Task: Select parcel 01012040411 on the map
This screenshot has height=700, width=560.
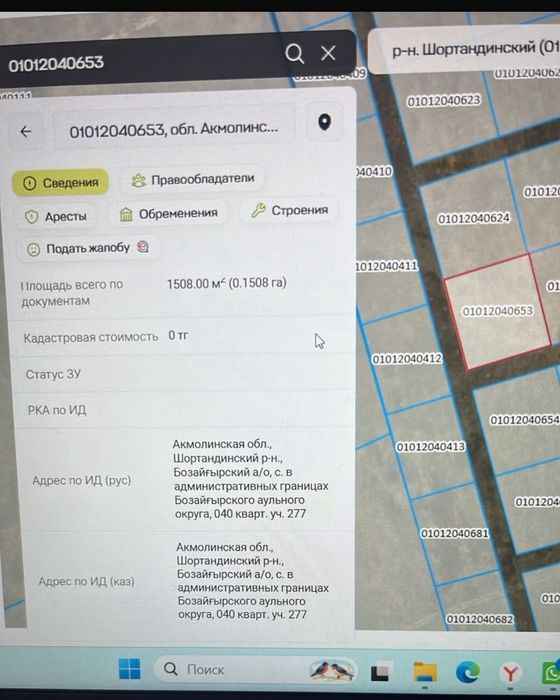Action: click(x=387, y=267)
